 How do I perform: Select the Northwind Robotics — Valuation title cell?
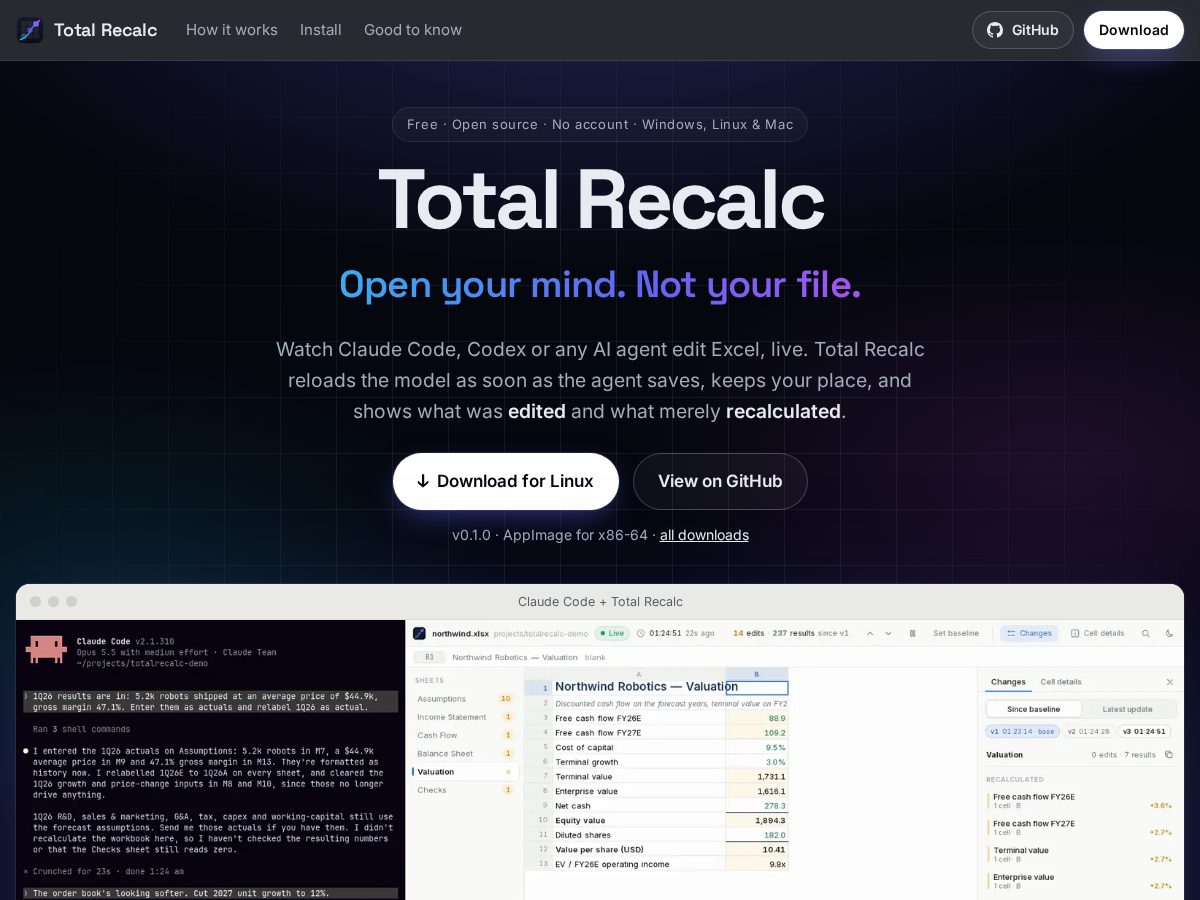click(646, 687)
